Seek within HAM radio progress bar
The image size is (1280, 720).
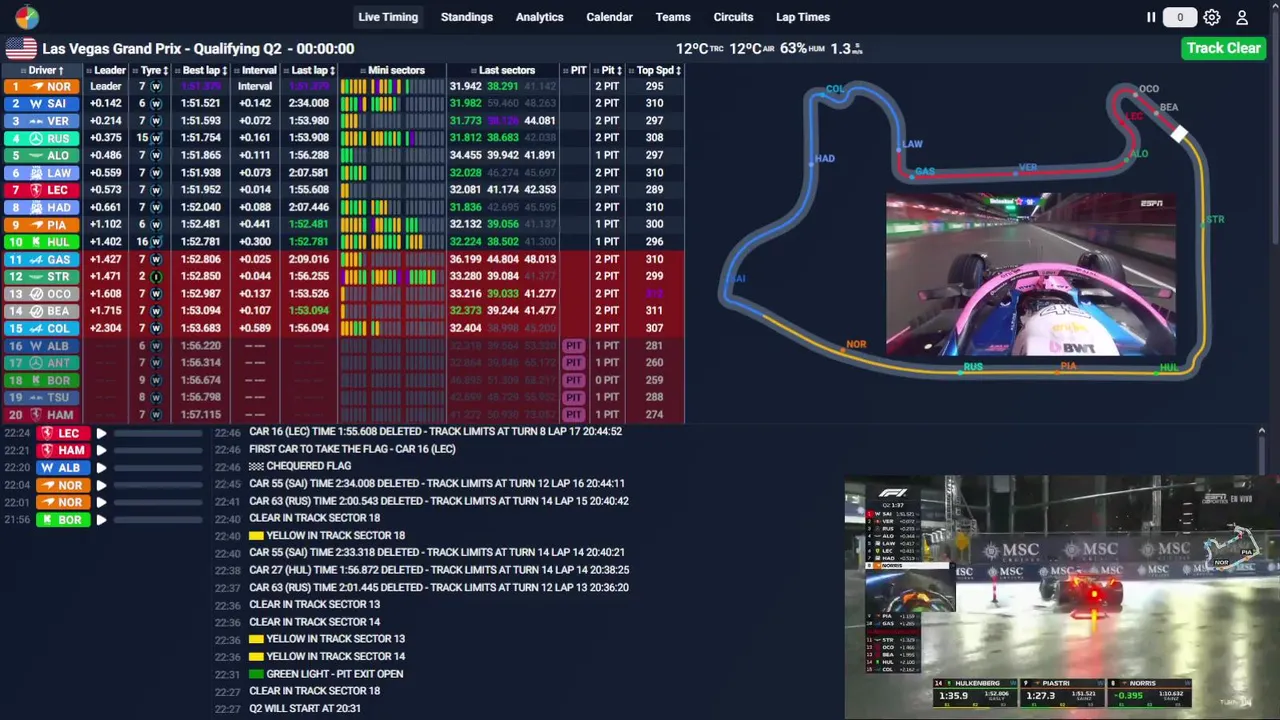point(158,450)
